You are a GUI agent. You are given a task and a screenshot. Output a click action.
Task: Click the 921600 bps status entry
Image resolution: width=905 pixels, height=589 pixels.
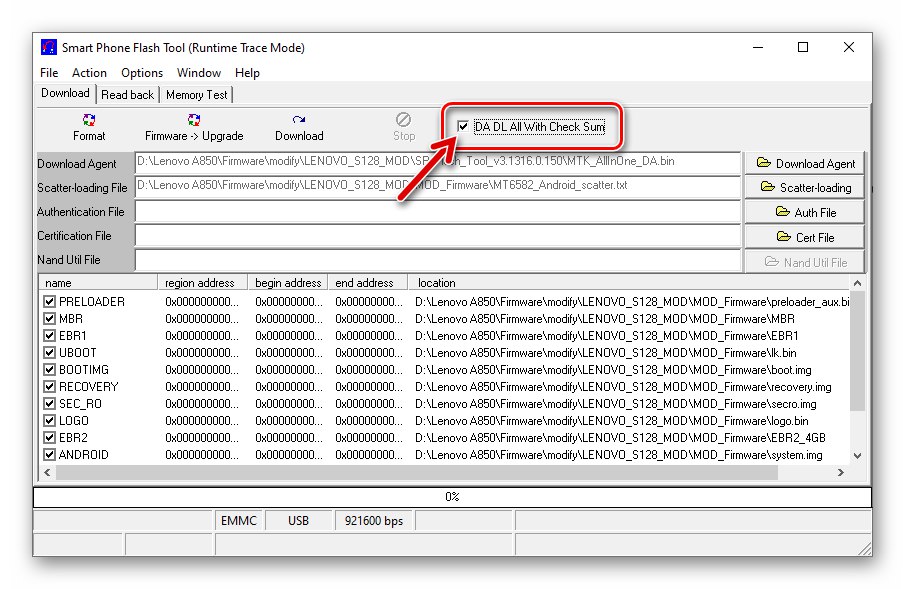[374, 521]
